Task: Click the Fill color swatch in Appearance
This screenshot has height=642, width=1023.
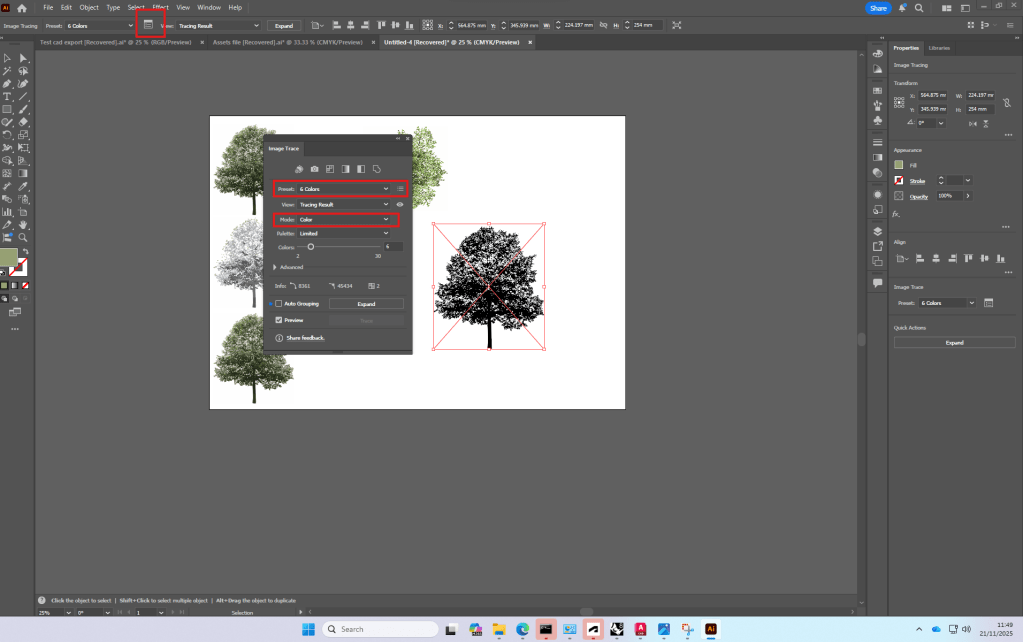Action: coord(899,164)
